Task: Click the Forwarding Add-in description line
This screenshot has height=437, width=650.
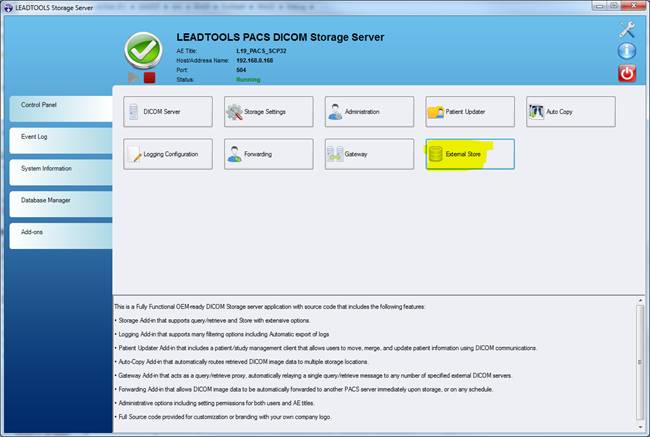Action: (x=306, y=389)
